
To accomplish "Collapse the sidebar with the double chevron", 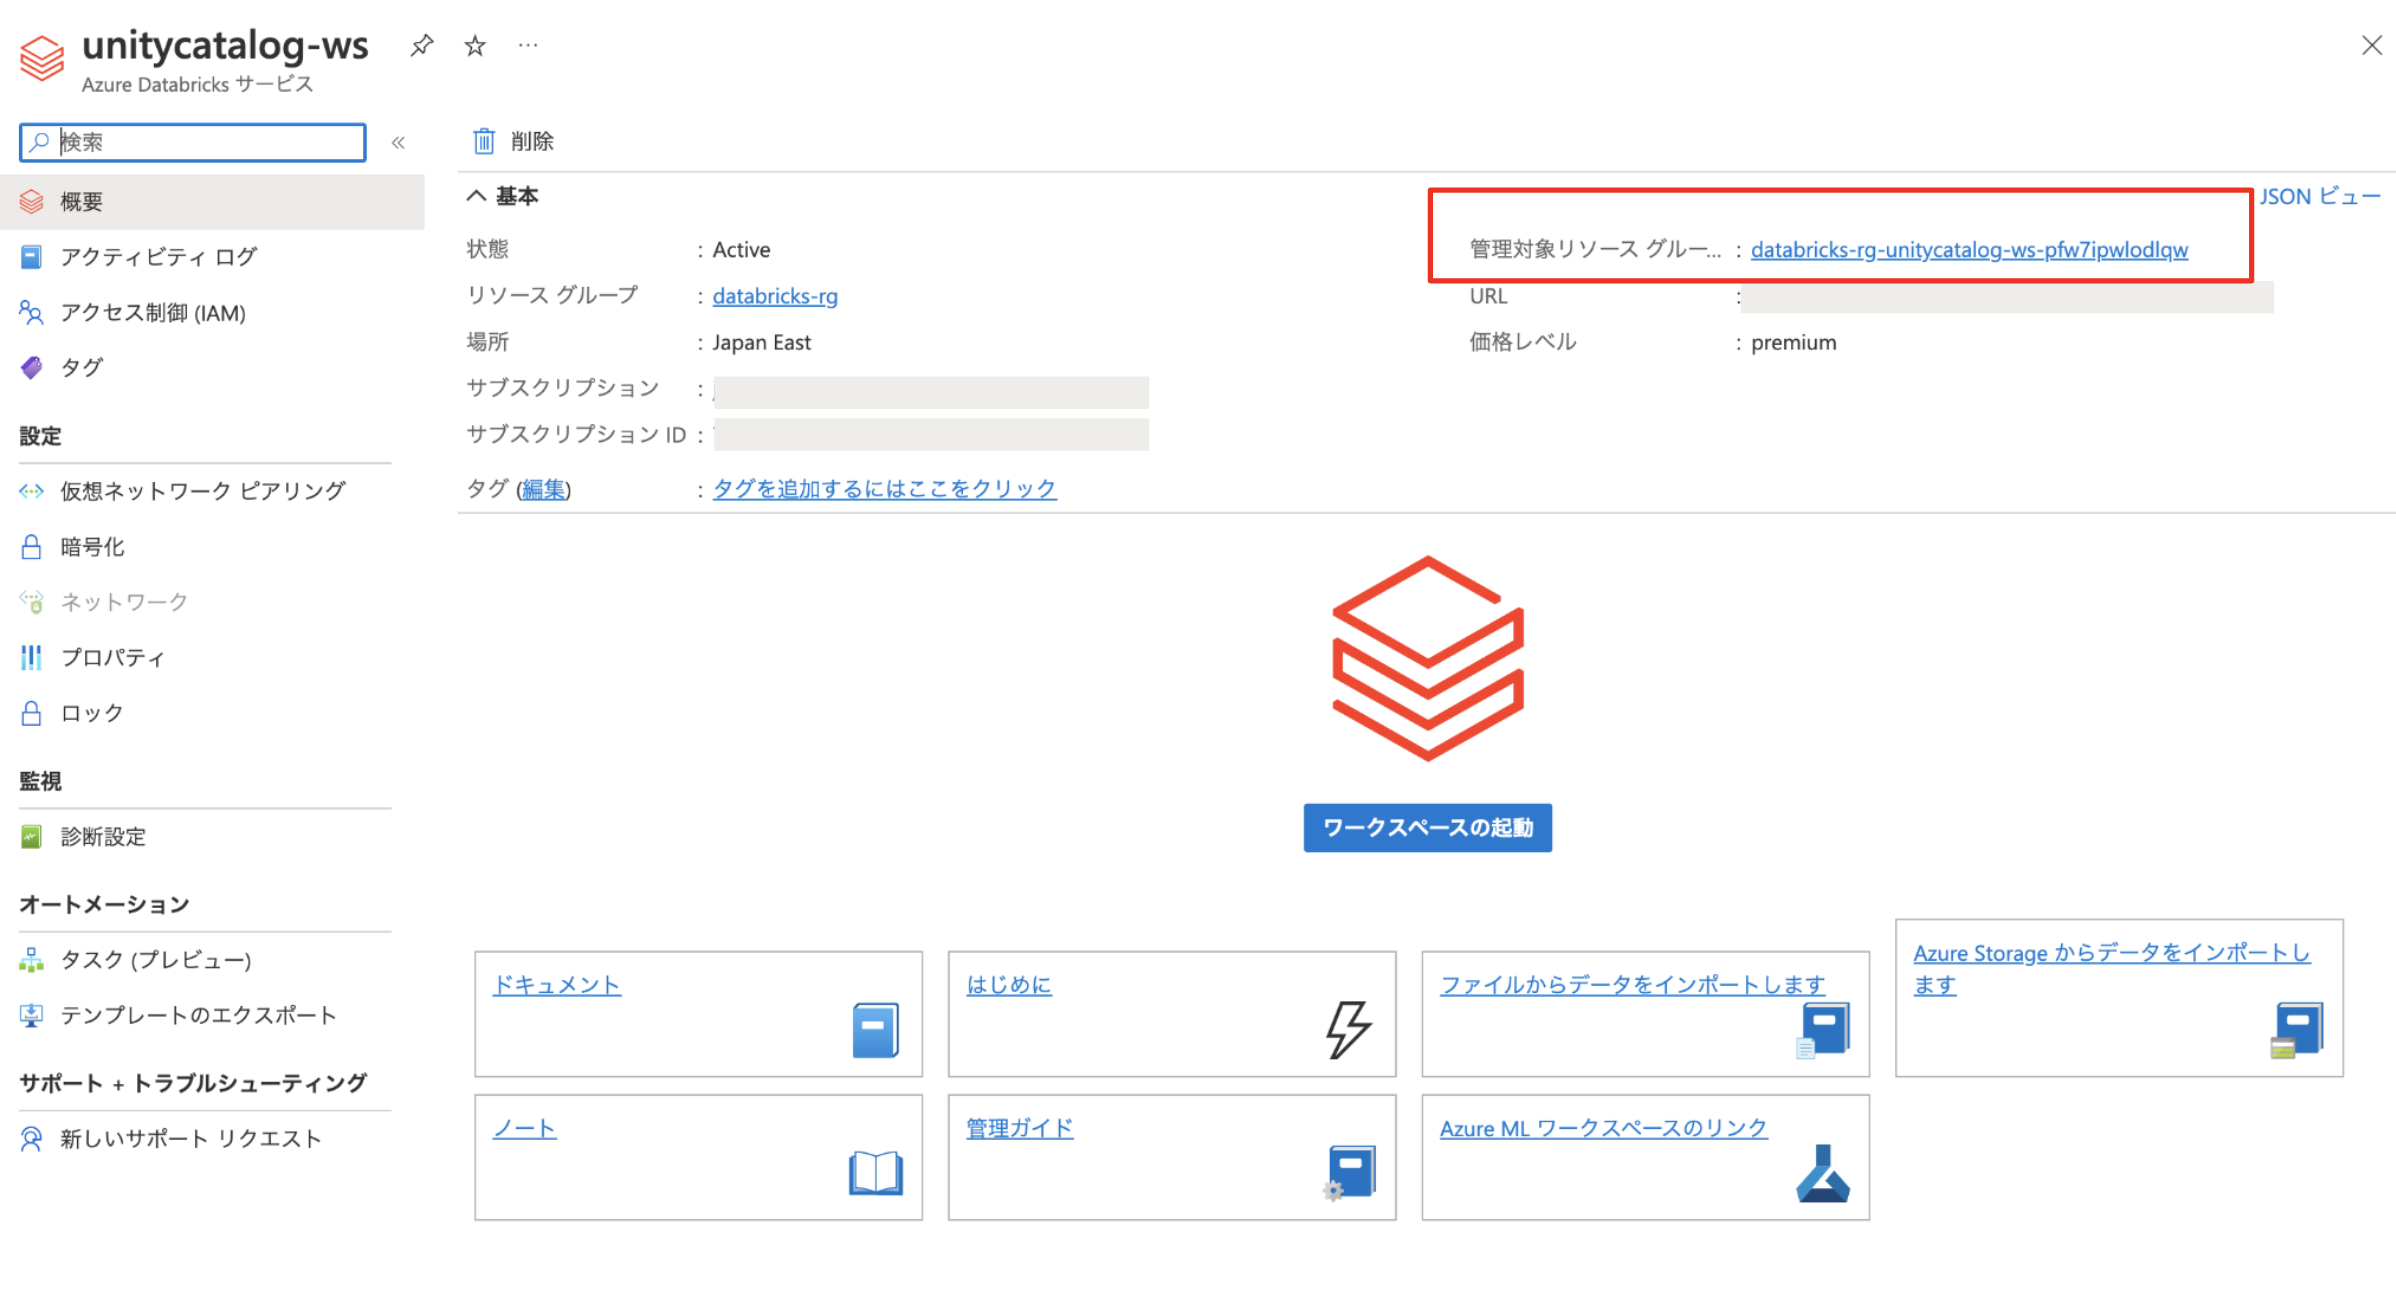I will tap(398, 142).
